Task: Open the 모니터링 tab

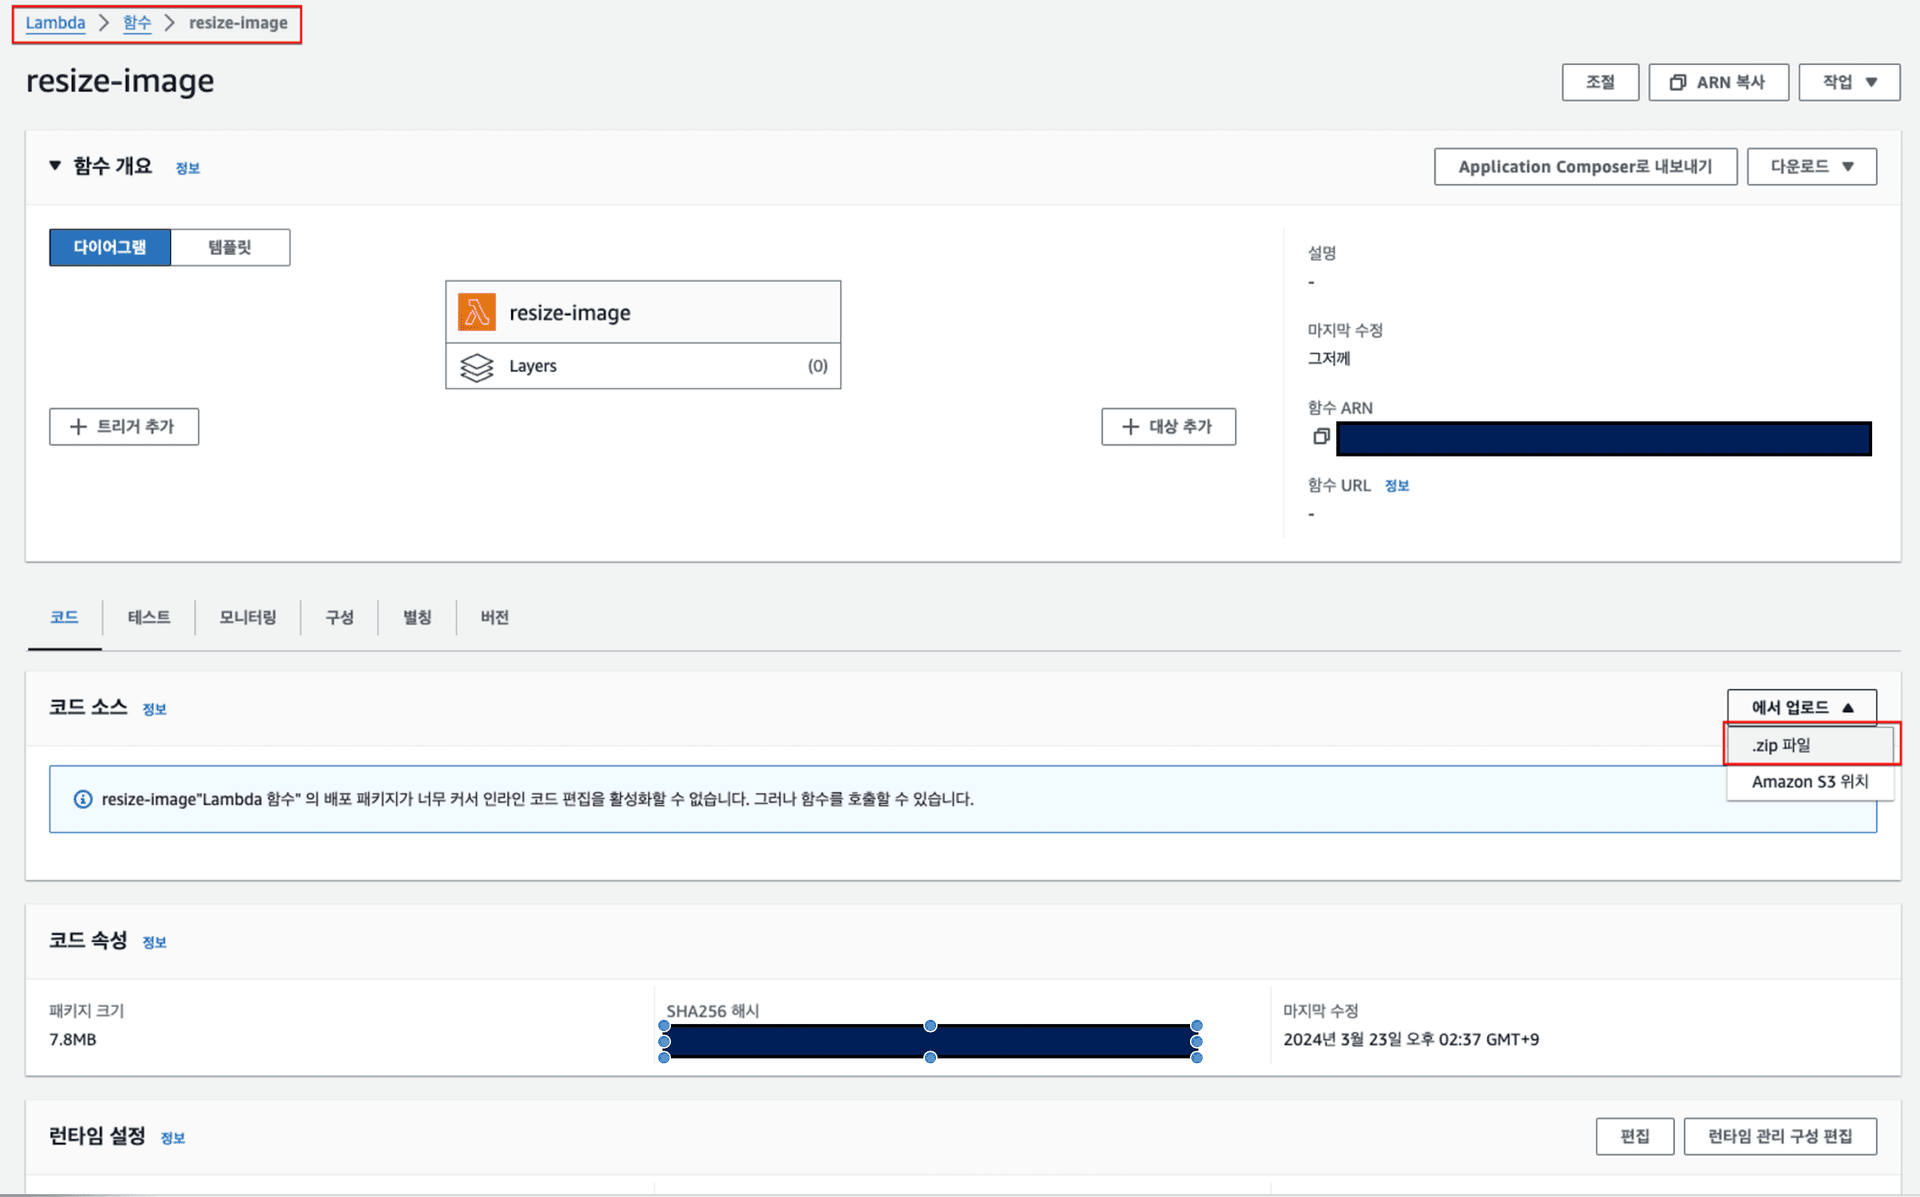Action: click(x=247, y=617)
